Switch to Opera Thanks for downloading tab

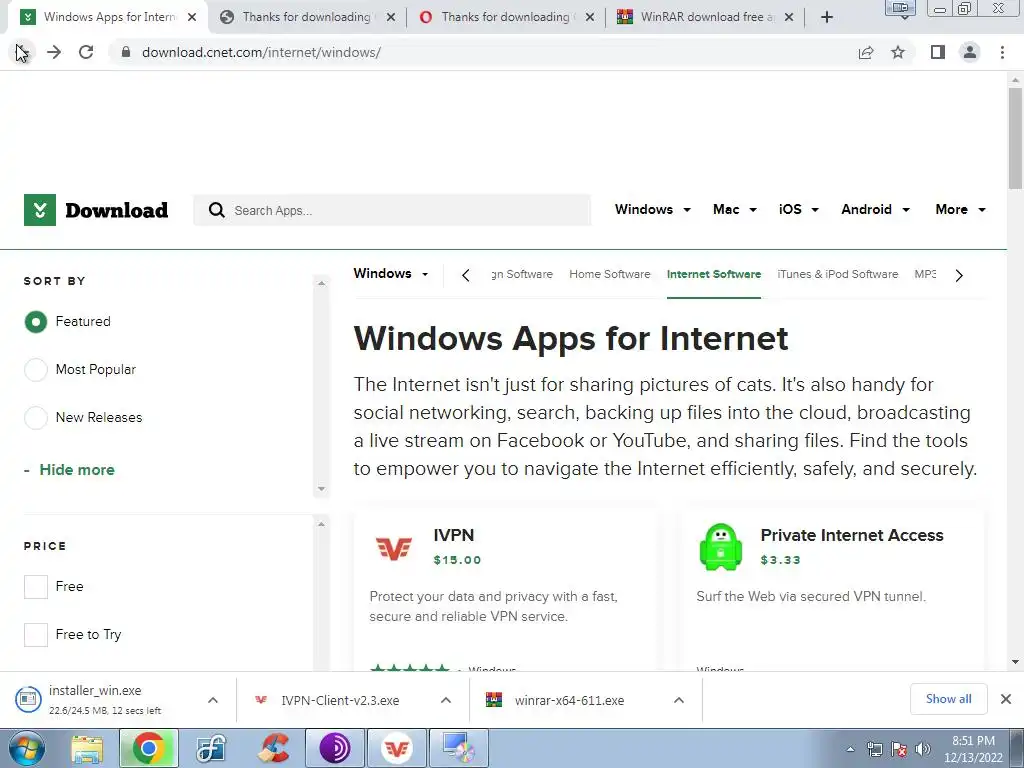505,18
